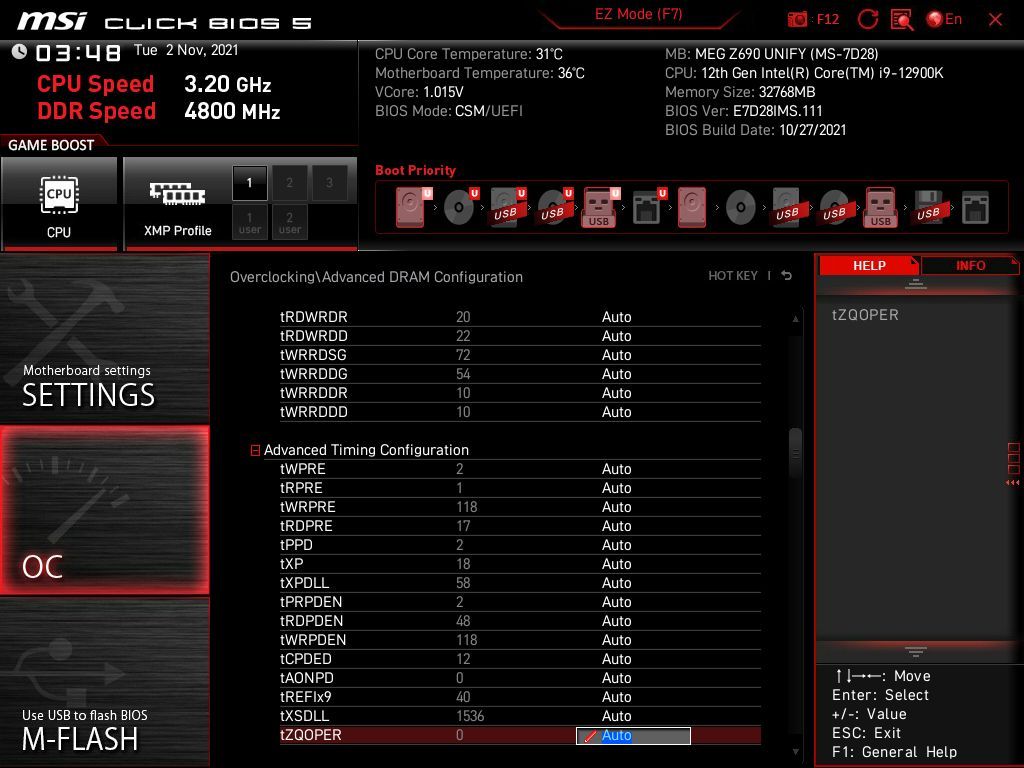
Task: Select first UEFI USB hard disk boot icon
Action: pos(507,207)
